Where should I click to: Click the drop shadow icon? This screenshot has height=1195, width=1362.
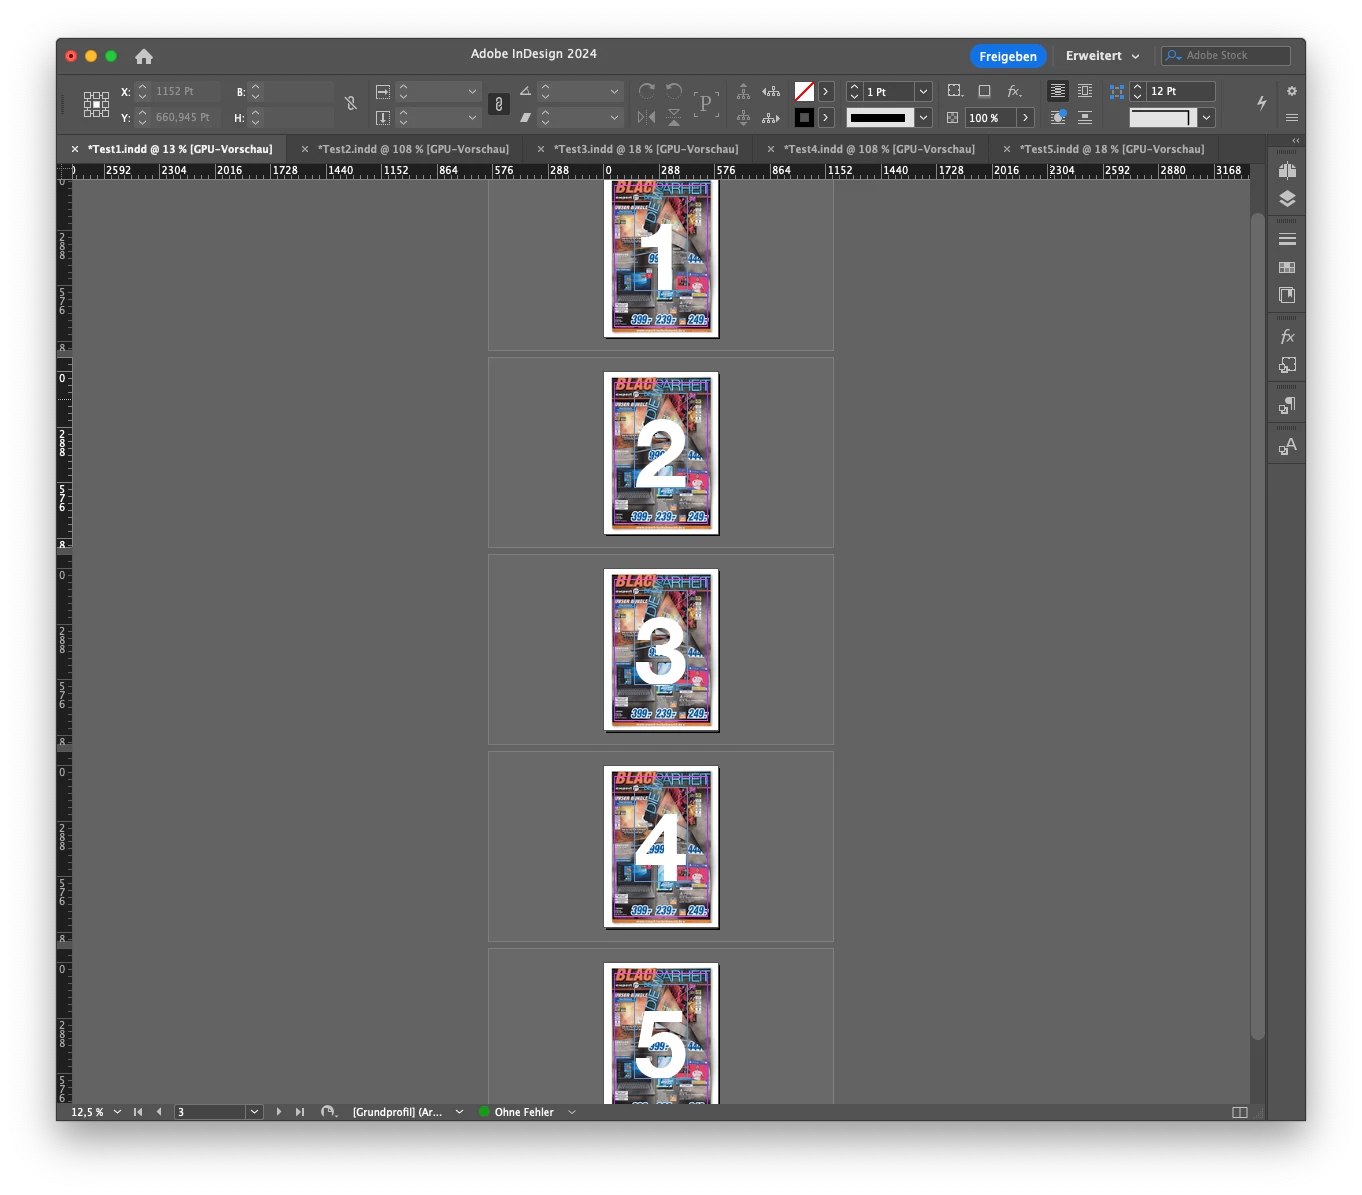pyautogui.click(x=985, y=91)
